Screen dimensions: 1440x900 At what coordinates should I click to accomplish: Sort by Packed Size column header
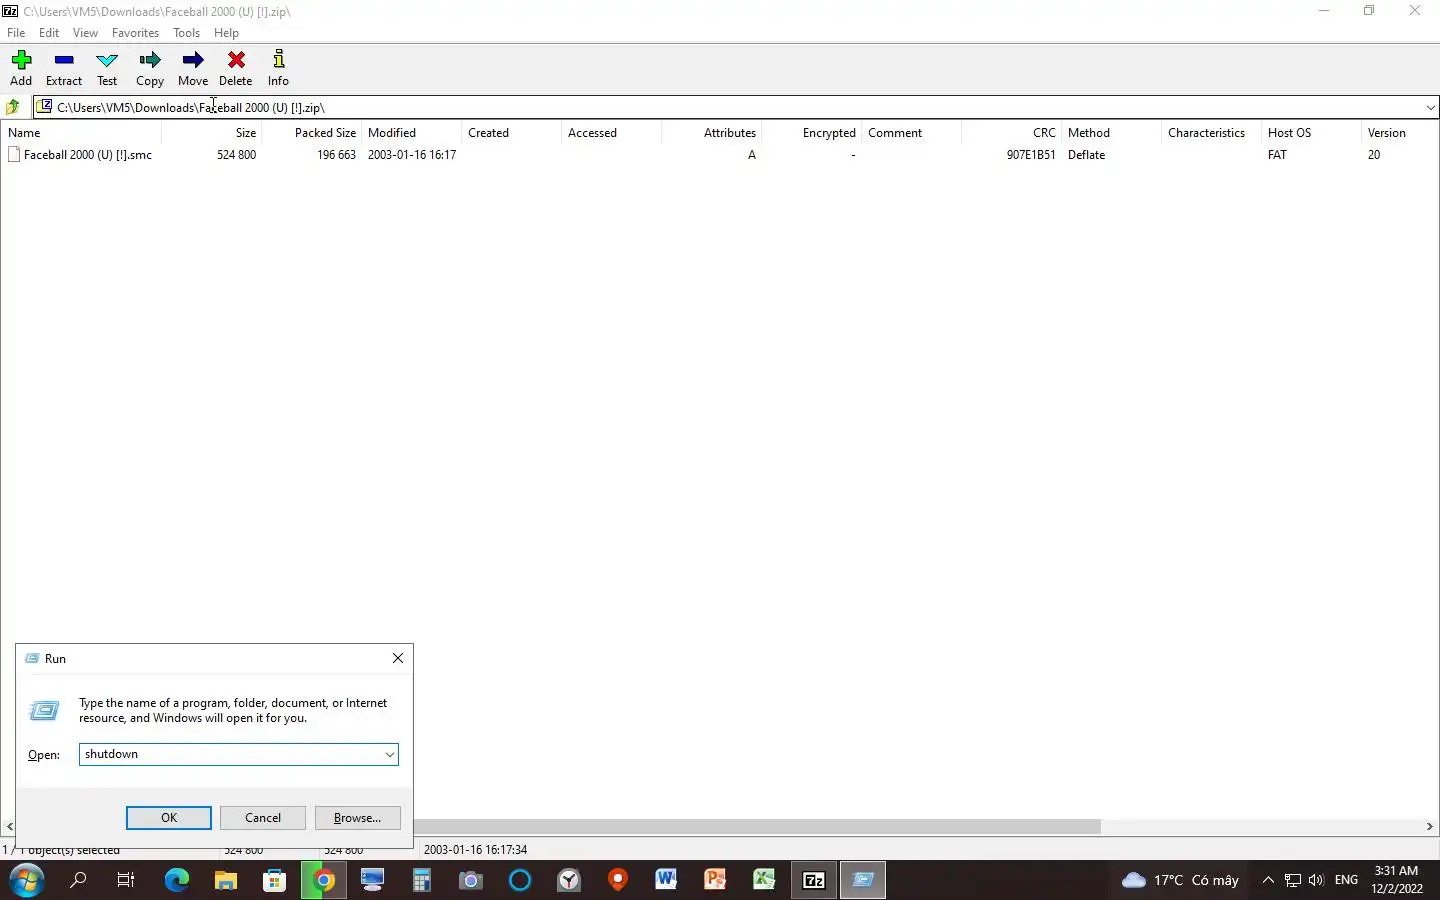pos(311,133)
